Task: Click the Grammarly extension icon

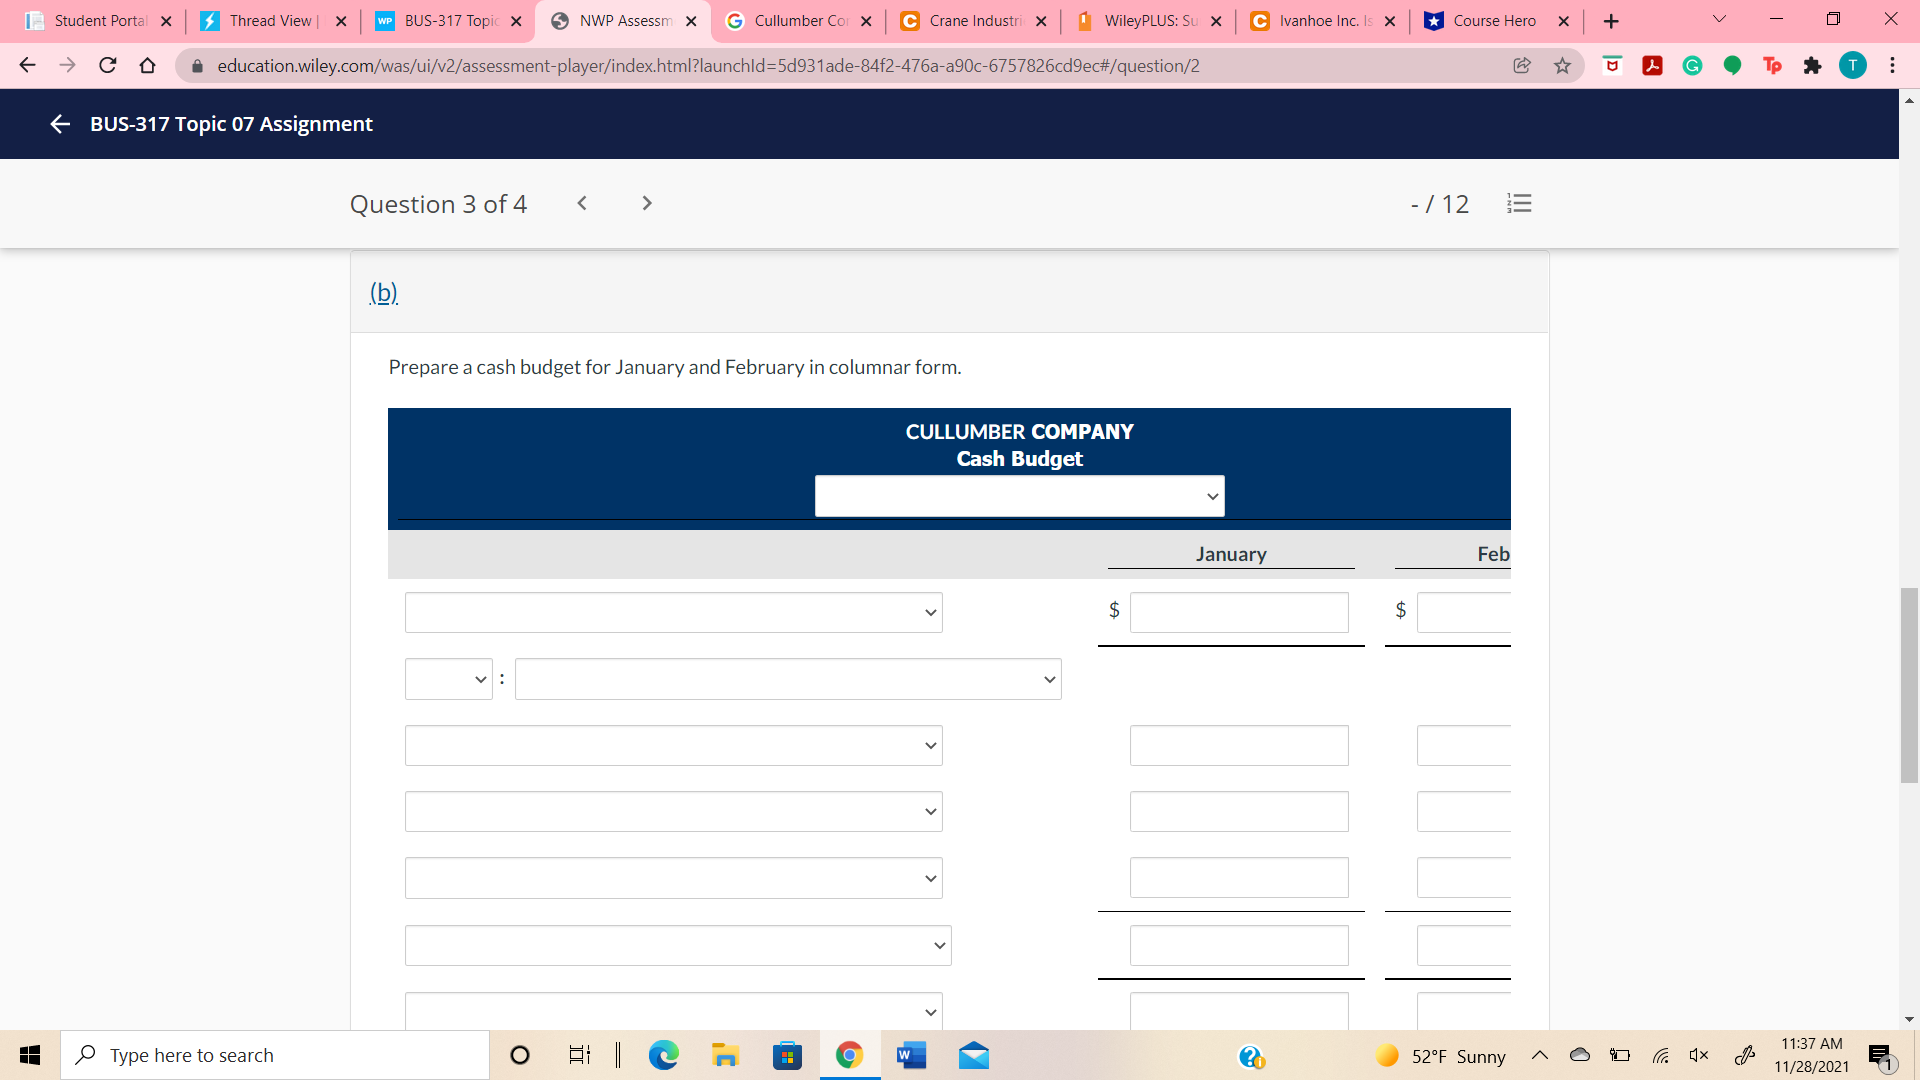Action: [x=1692, y=66]
